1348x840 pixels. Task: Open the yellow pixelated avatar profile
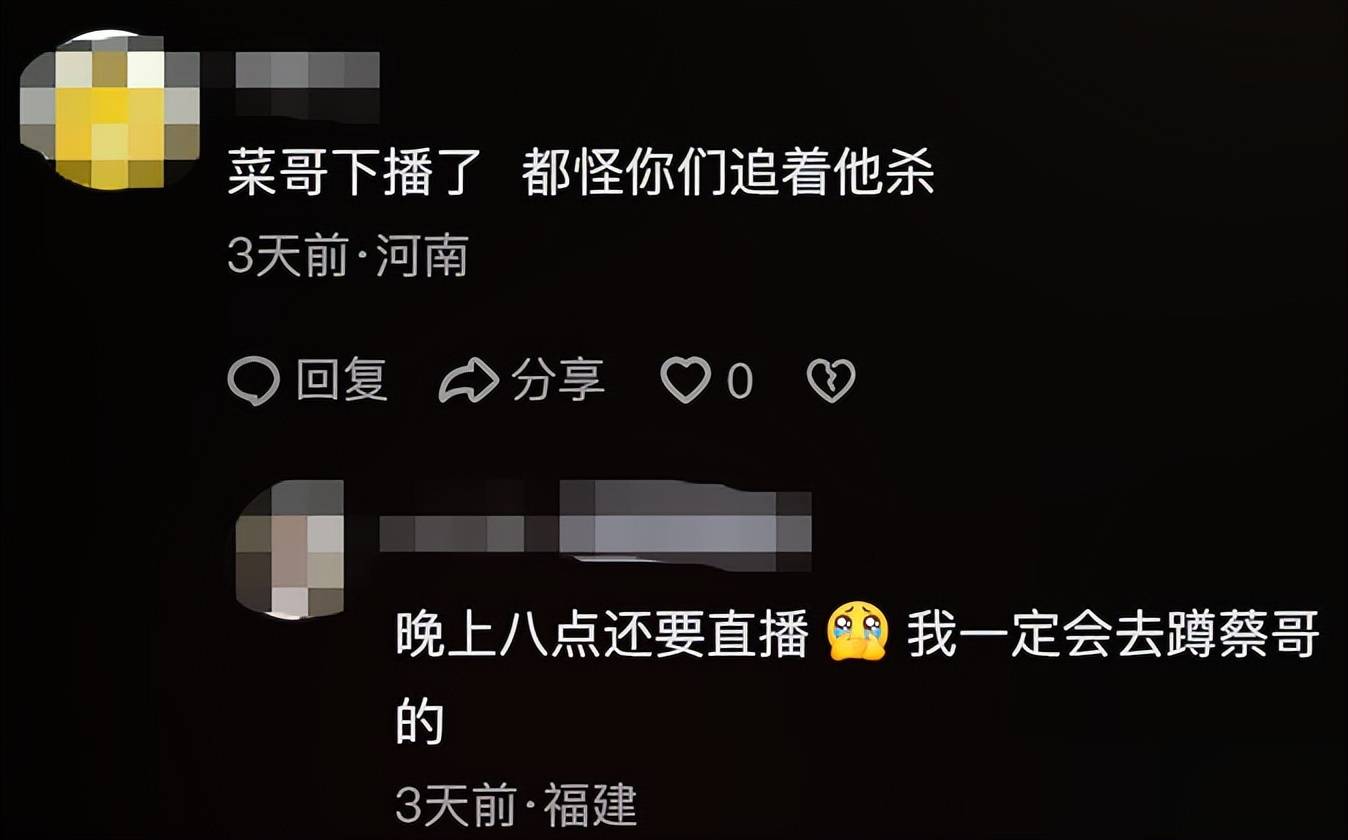tap(109, 110)
